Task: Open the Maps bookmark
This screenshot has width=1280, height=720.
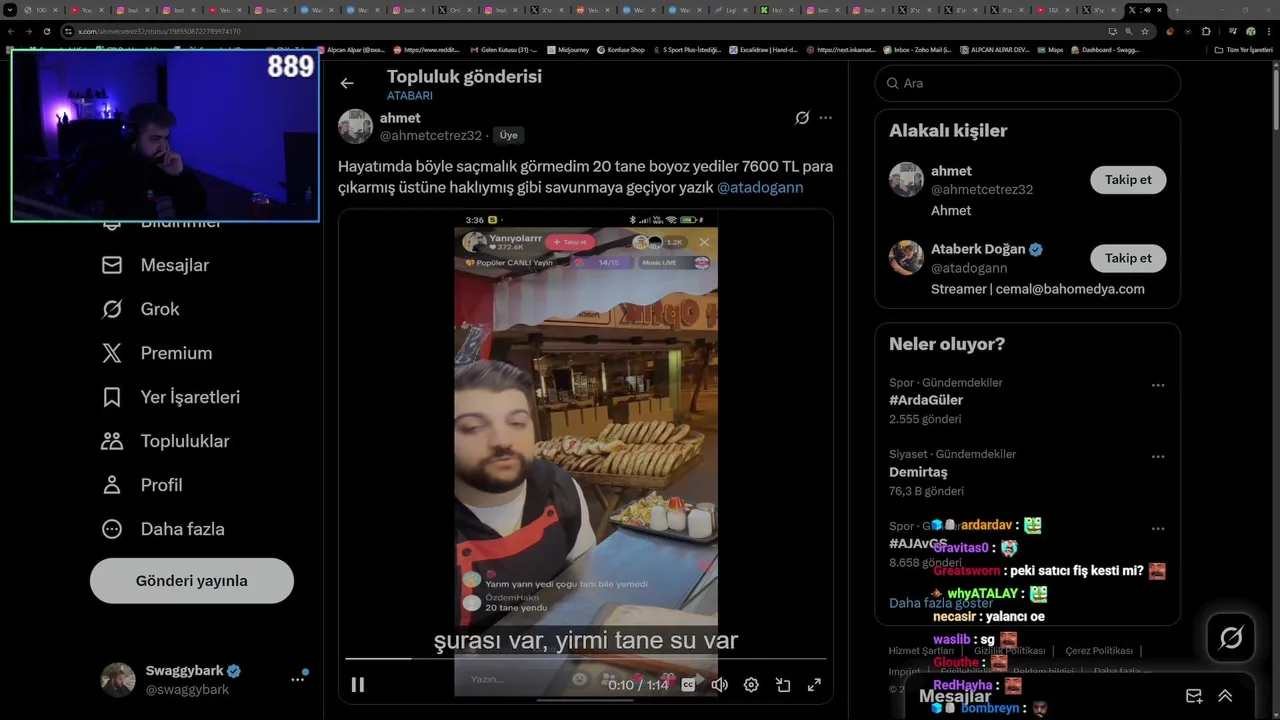Action: (x=1050, y=49)
